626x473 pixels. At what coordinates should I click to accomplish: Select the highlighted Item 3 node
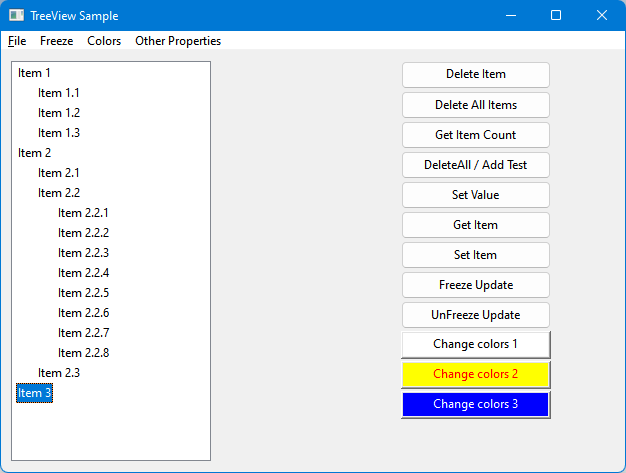tap(34, 393)
